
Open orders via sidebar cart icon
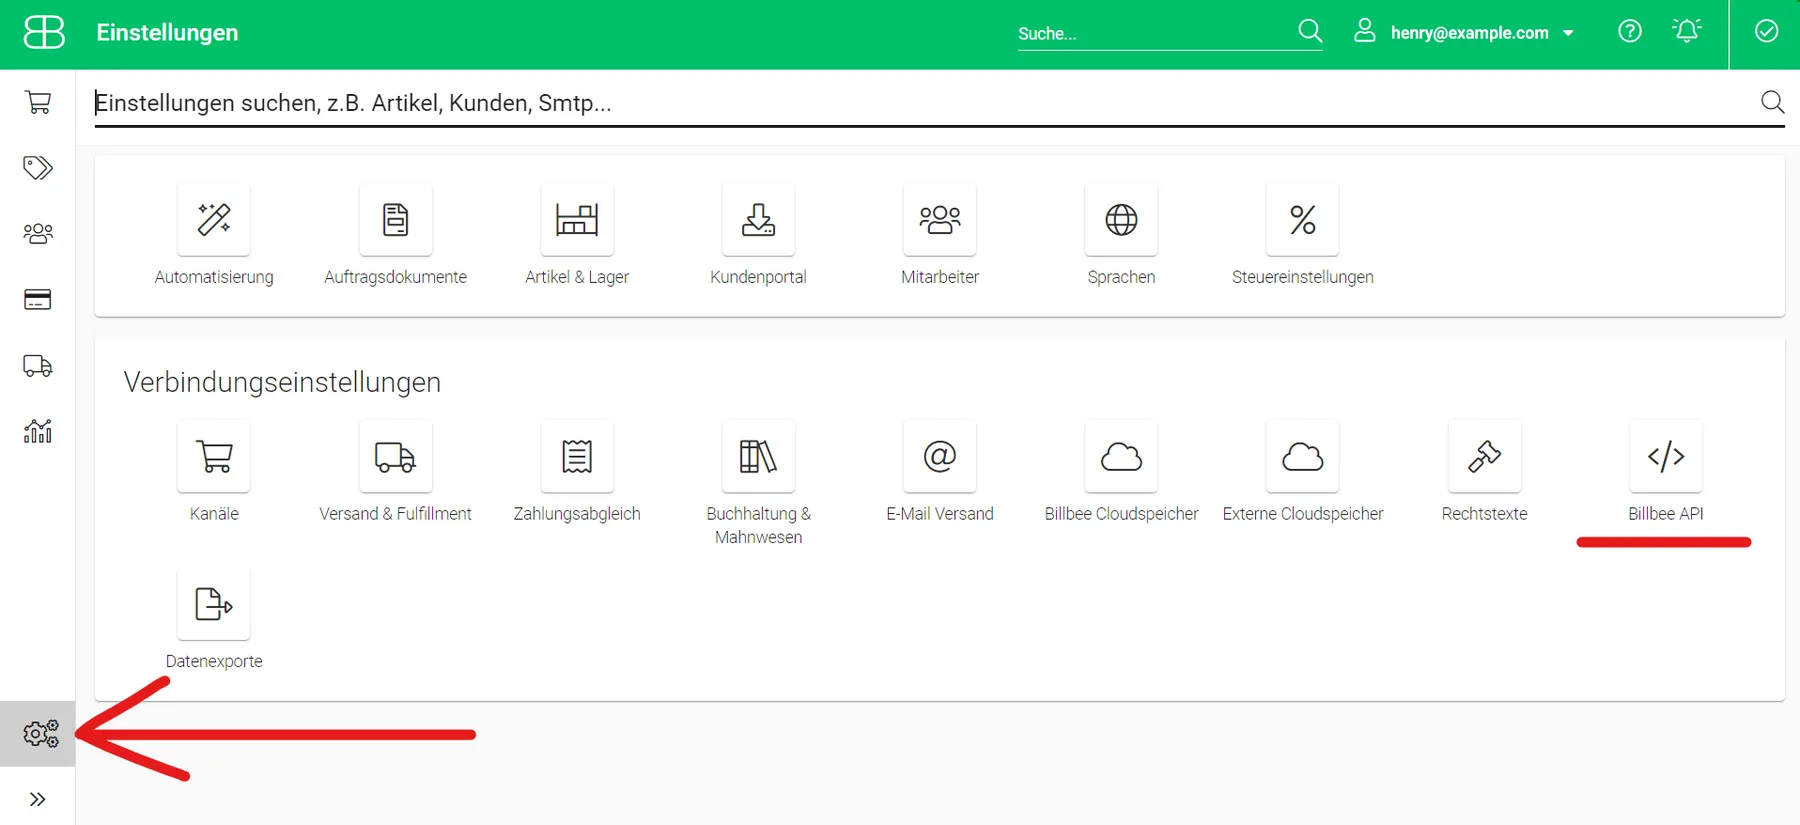point(38,102)
